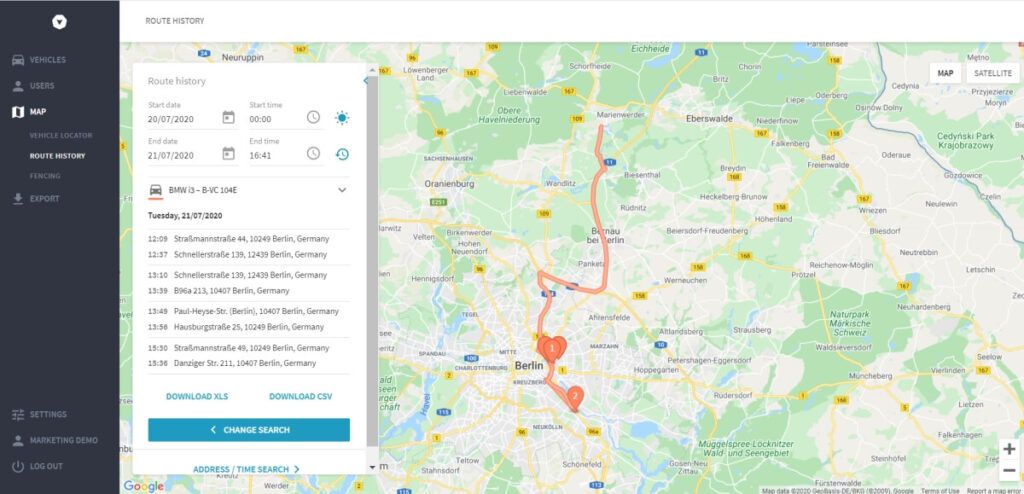Open Vehicle Locator submenu item

pos(61,135)
